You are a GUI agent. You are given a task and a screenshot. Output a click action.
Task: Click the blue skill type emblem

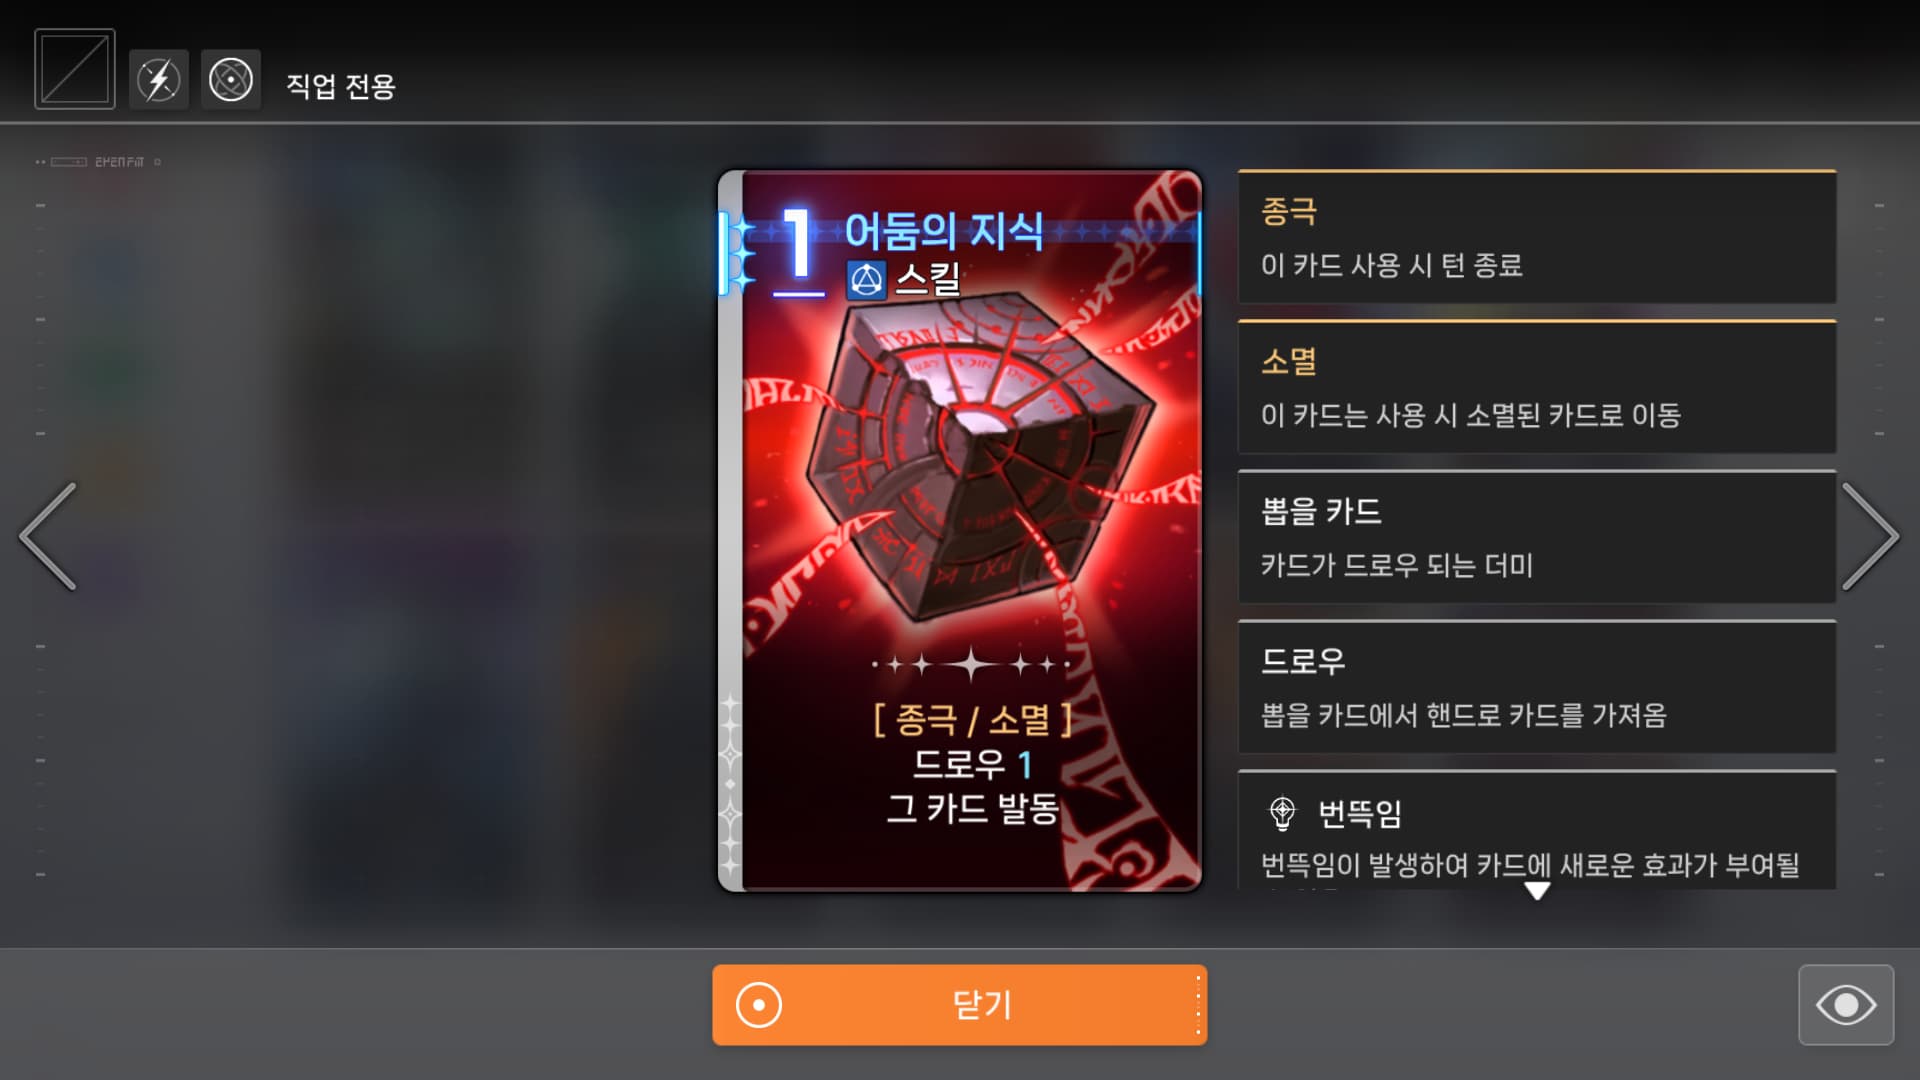point(866,280)
